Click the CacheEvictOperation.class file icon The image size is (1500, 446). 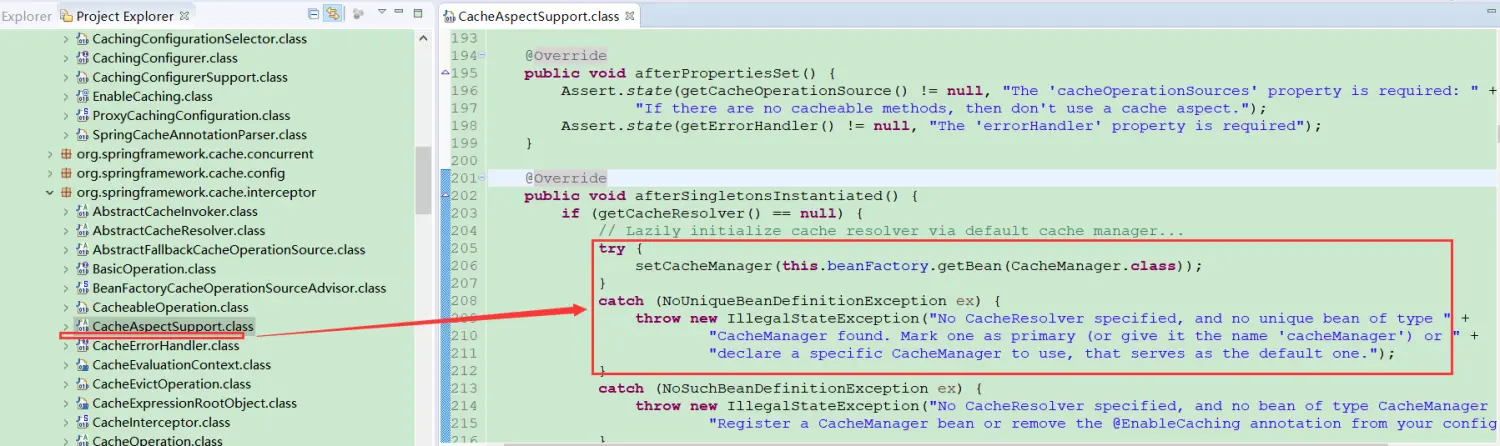point(82,384)
